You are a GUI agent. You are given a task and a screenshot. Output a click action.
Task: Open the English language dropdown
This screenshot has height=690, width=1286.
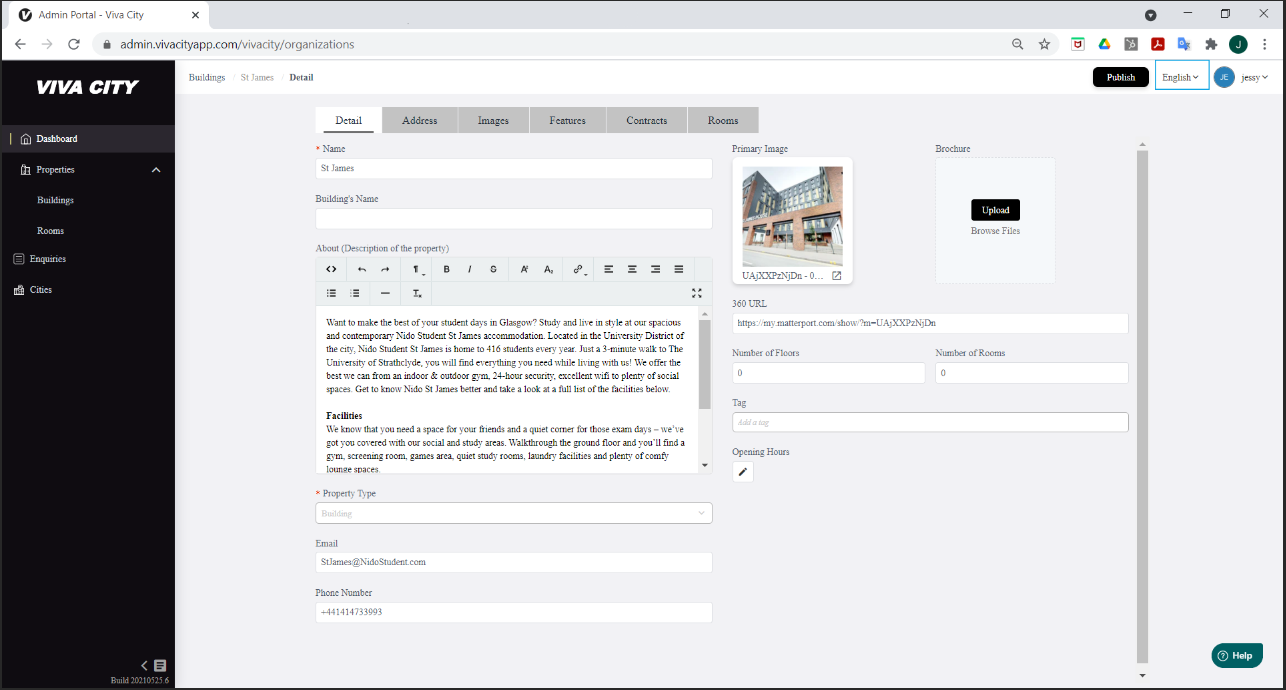[x=1181, y=77]
